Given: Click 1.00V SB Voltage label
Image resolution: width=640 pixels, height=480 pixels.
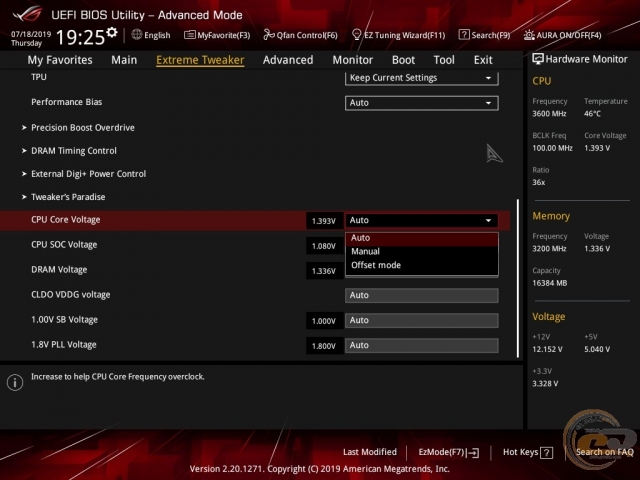Looking at the screenshot, I should click(x=64, y=320).
